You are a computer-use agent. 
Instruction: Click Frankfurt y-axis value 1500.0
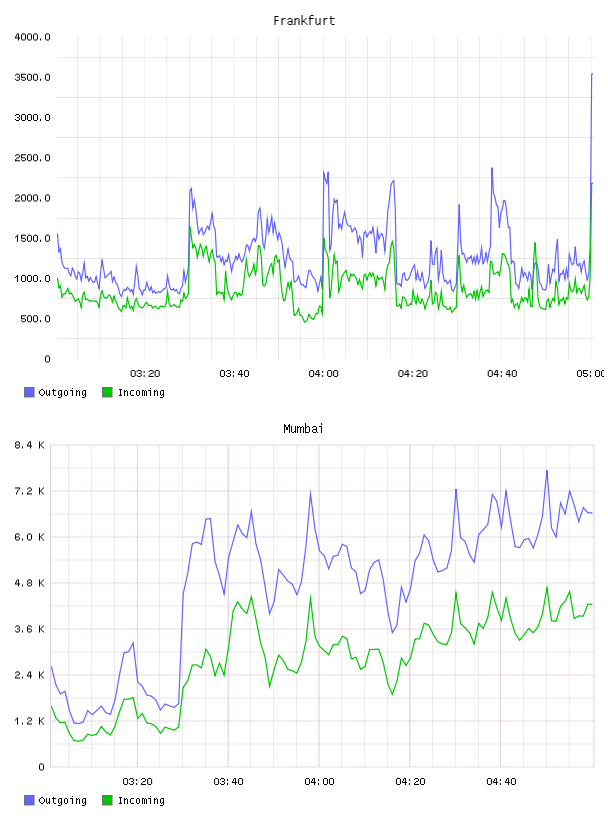coord(33,238)
